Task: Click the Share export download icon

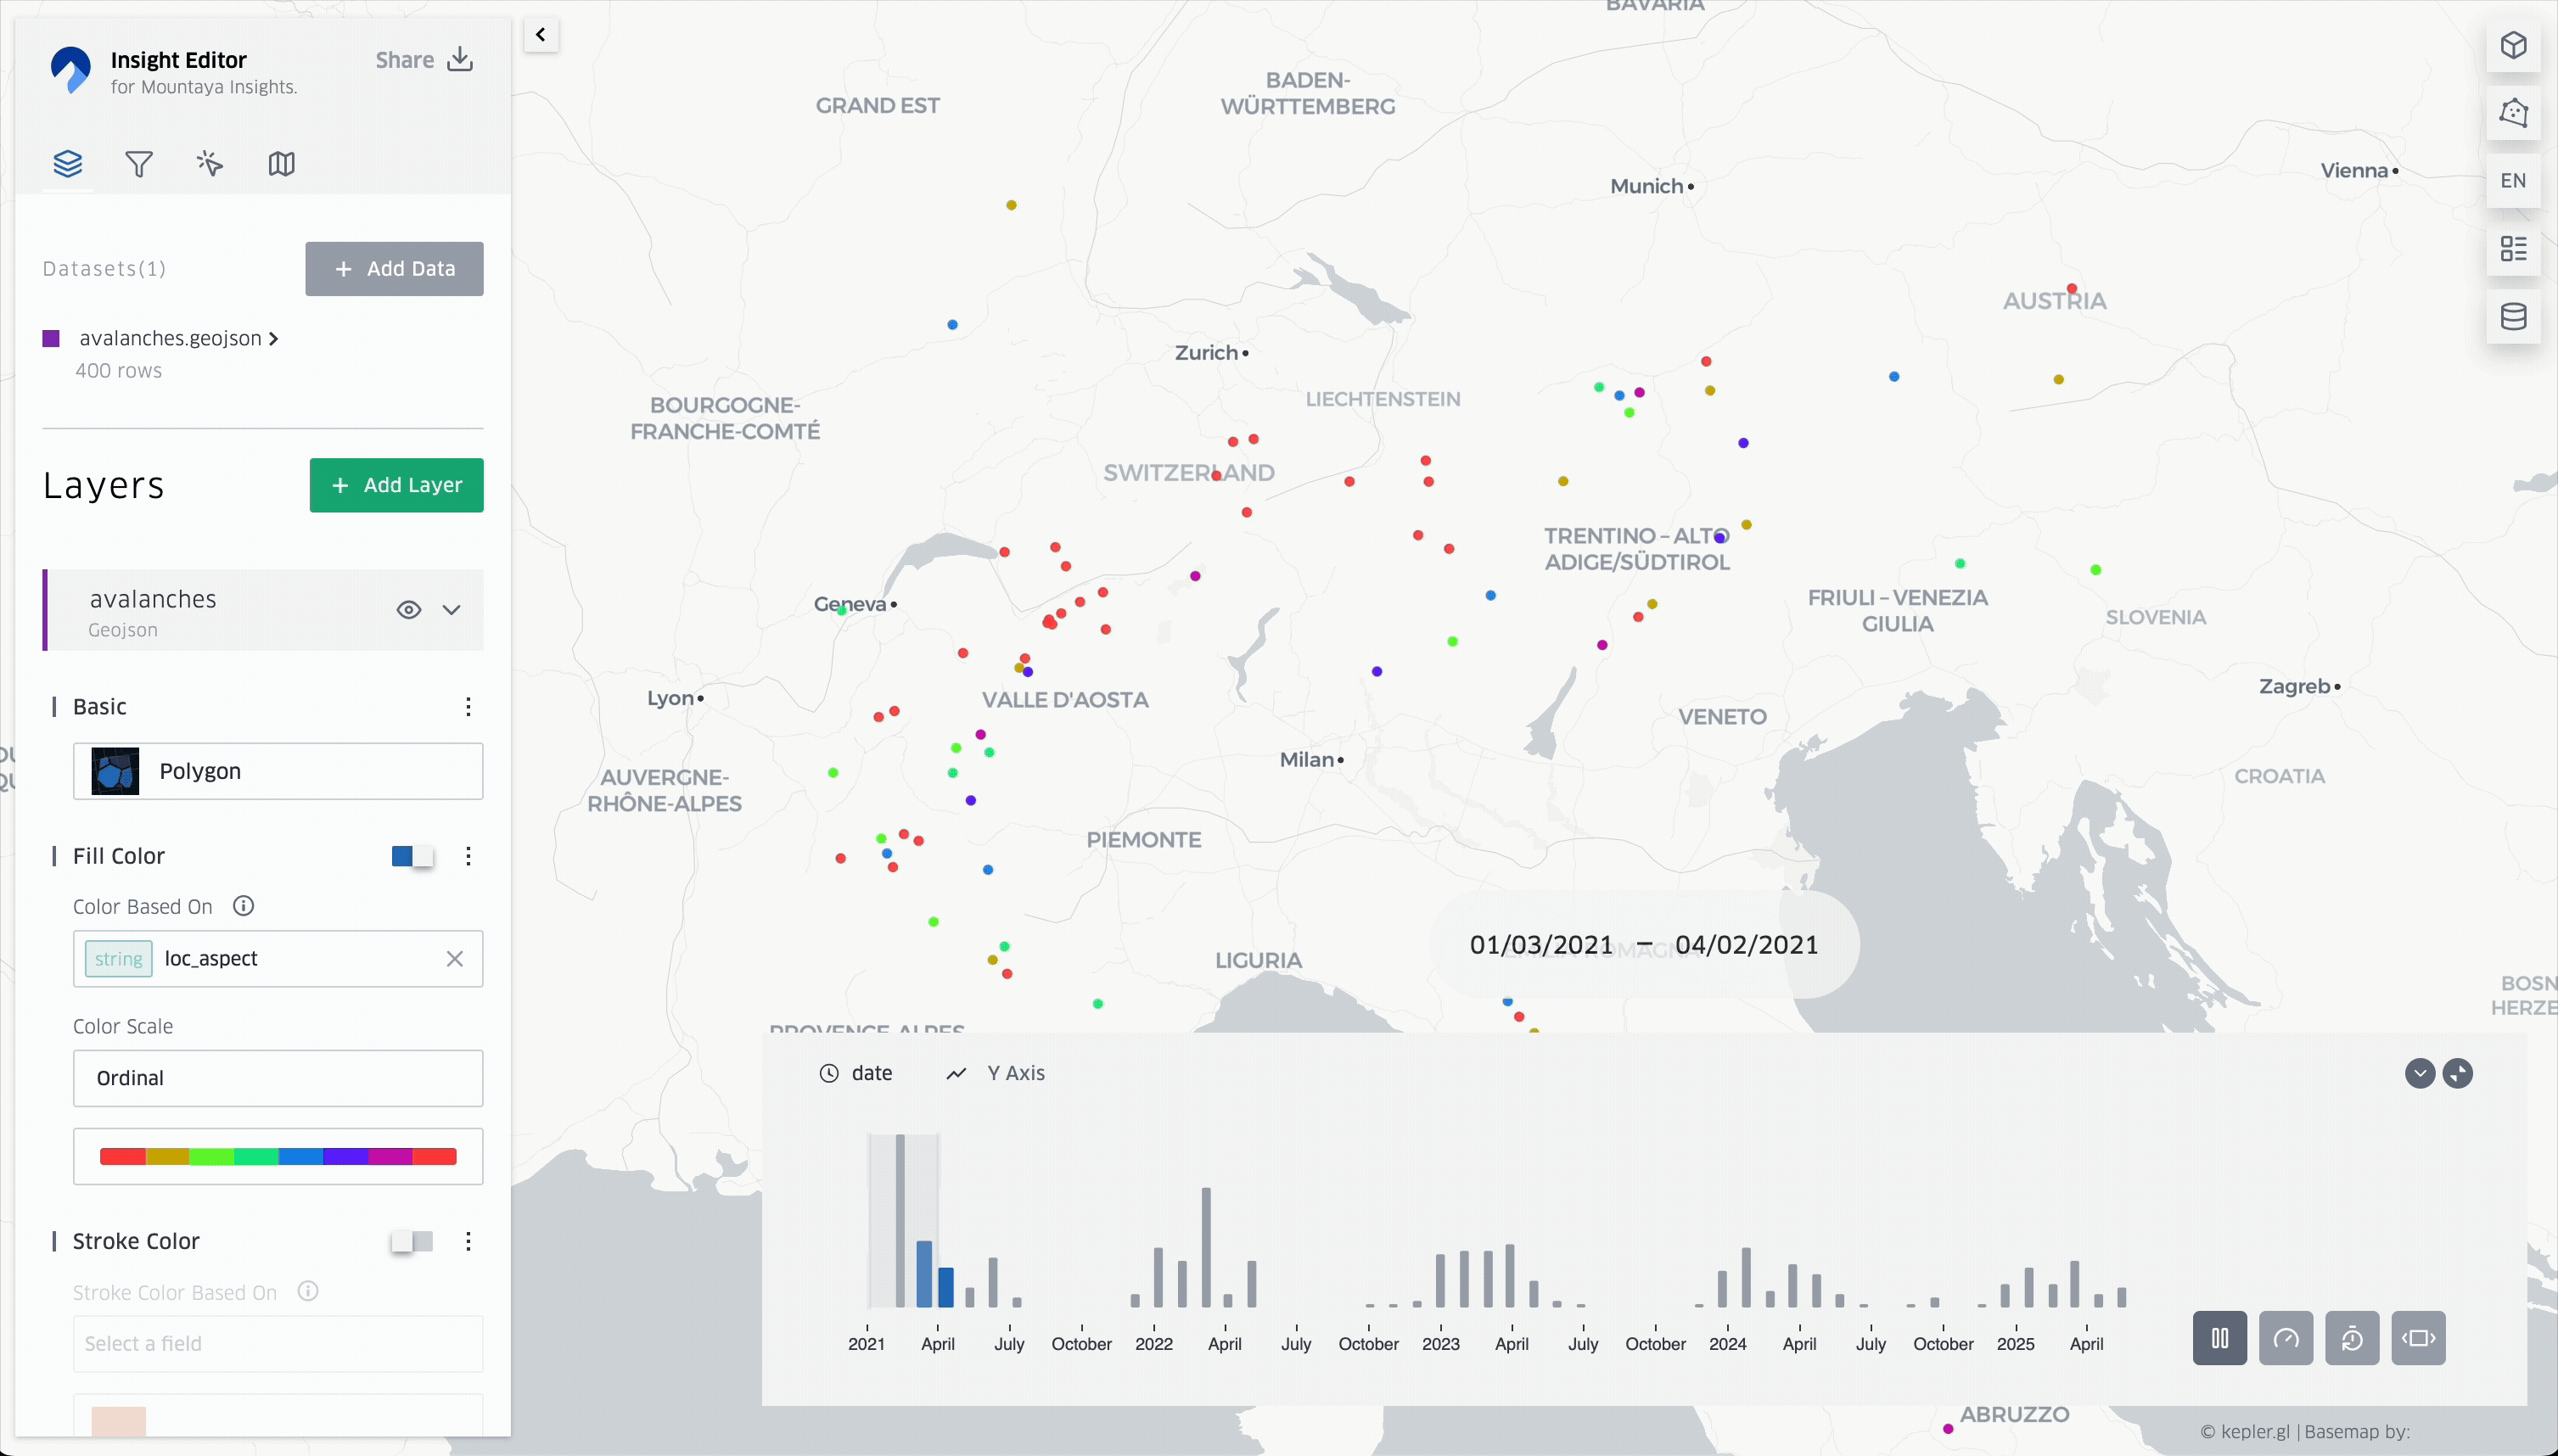Action: pyautogui.click(x=460, y=60)
